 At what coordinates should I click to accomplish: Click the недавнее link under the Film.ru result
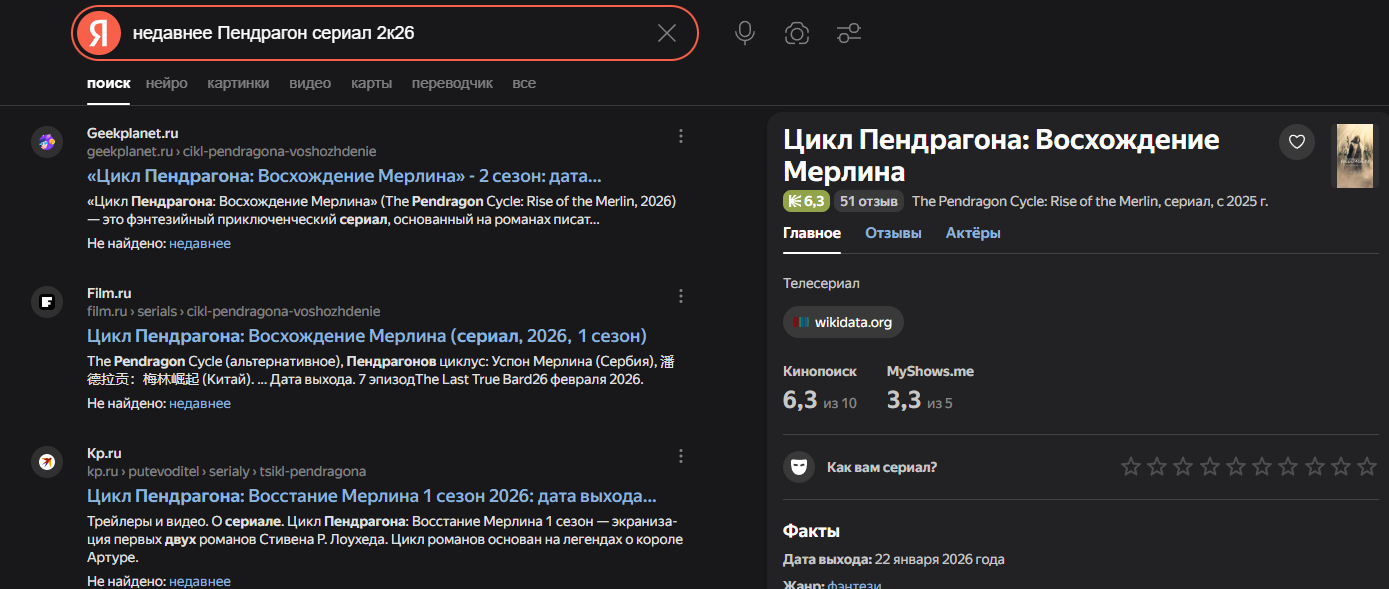point(200,403)
